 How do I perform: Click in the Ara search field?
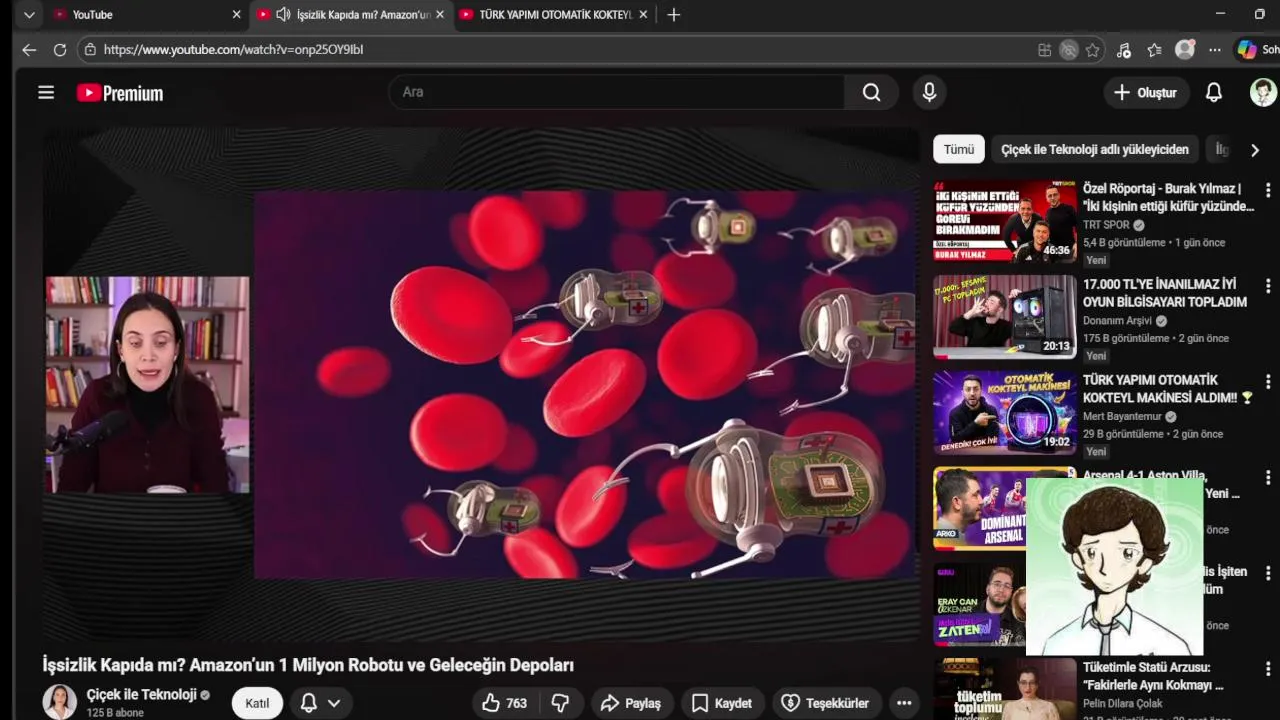(x=616, y=92)
